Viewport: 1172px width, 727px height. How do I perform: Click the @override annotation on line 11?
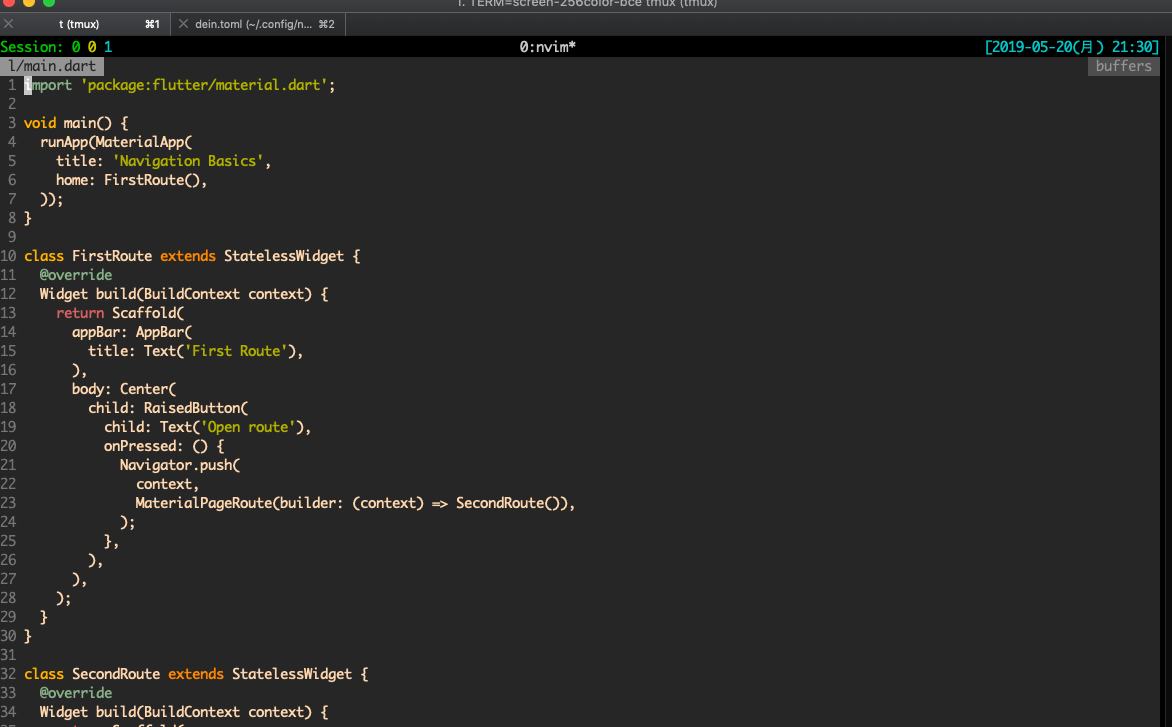pyautogui.click(x=75, y=274)
